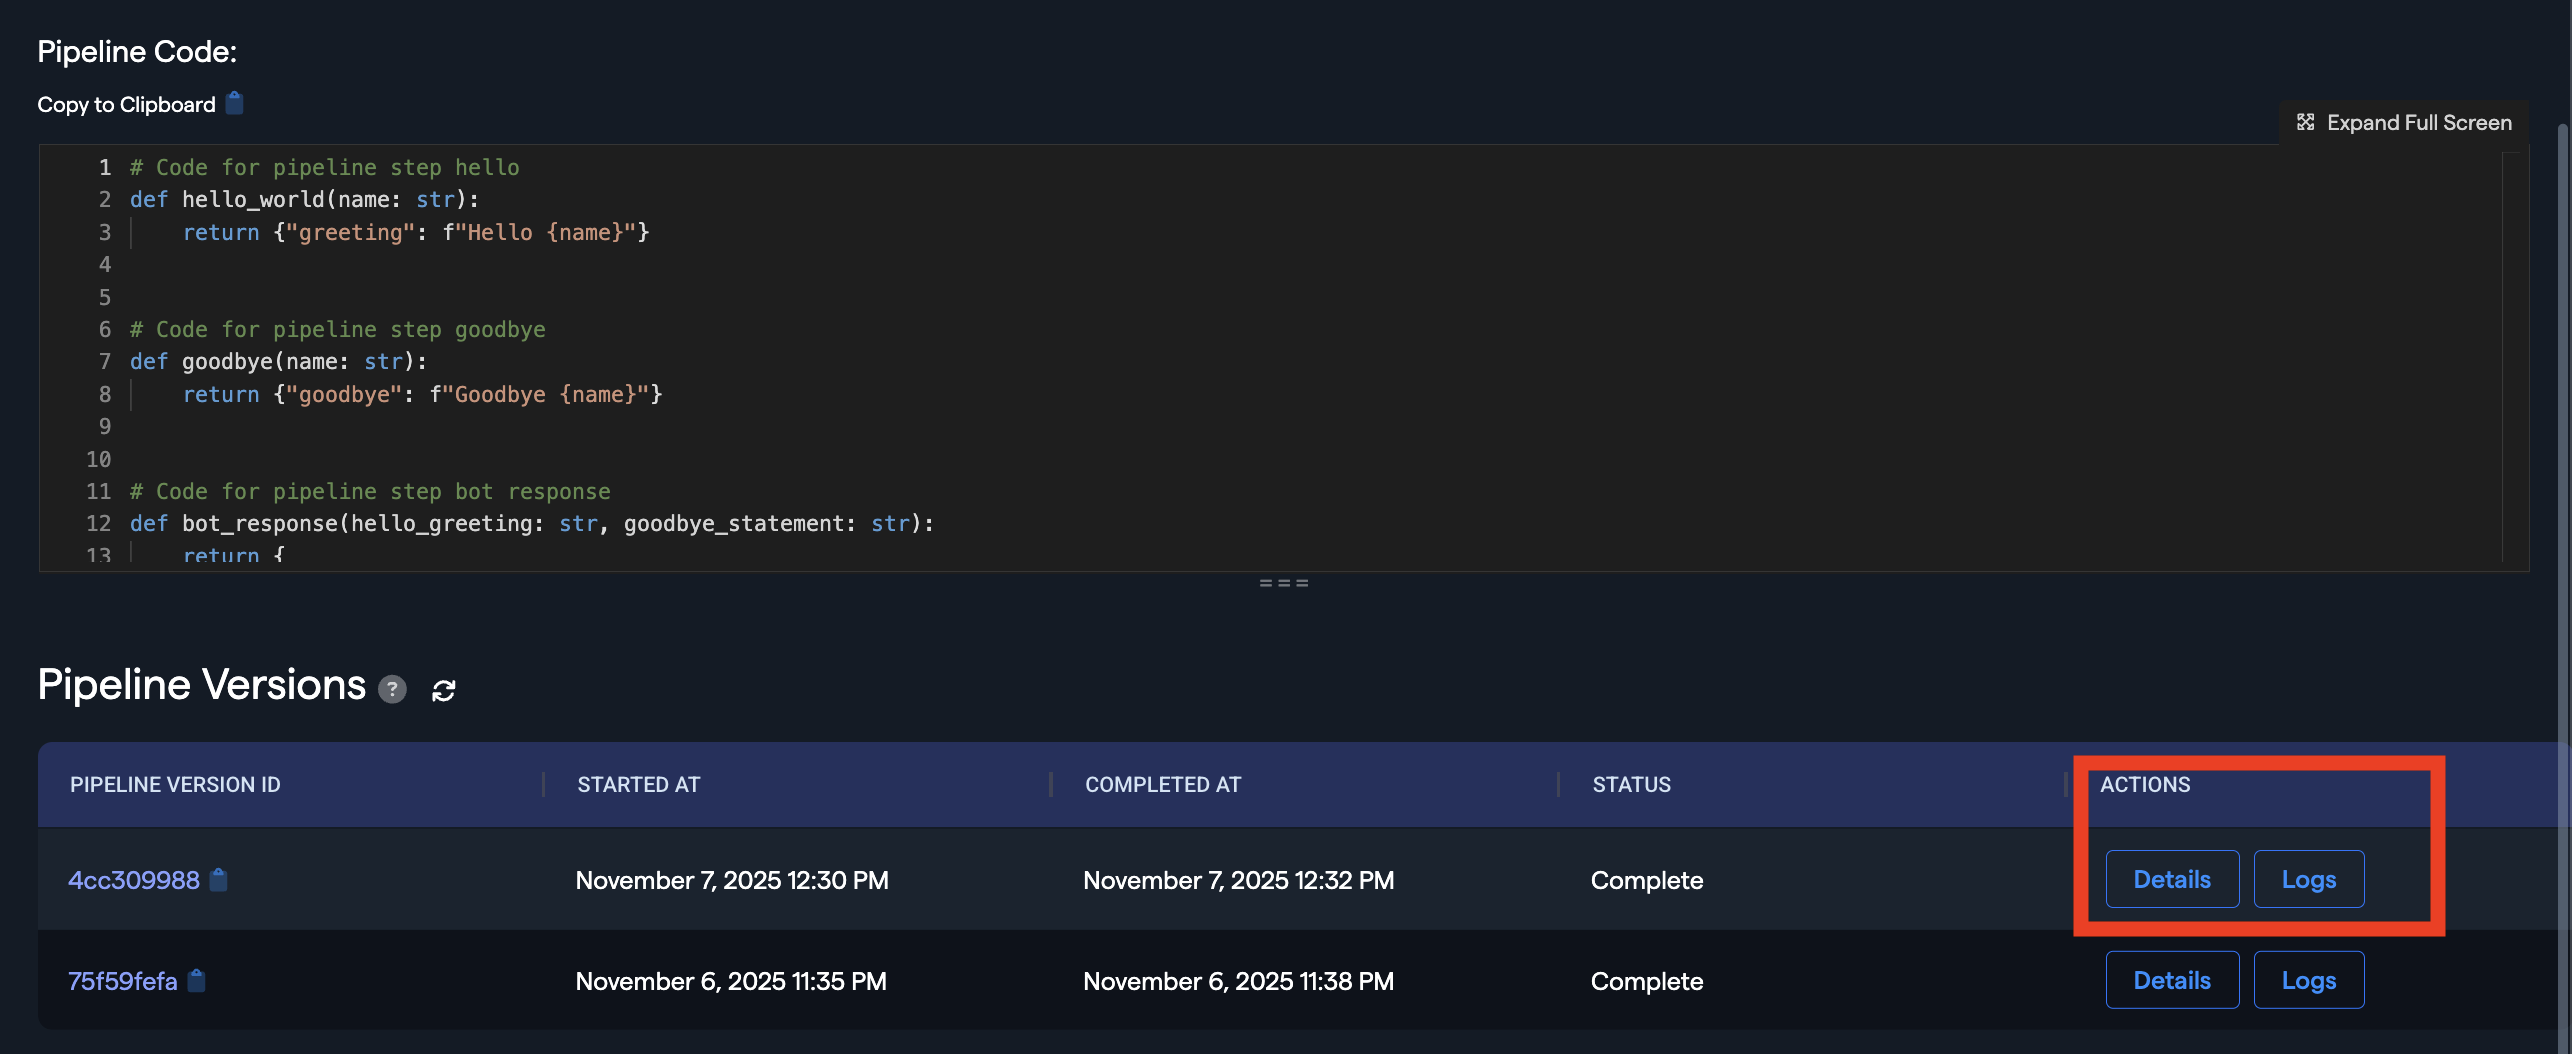Click Expand Full Screen text button
2572x1054 pixels.
click(2418, 122)
